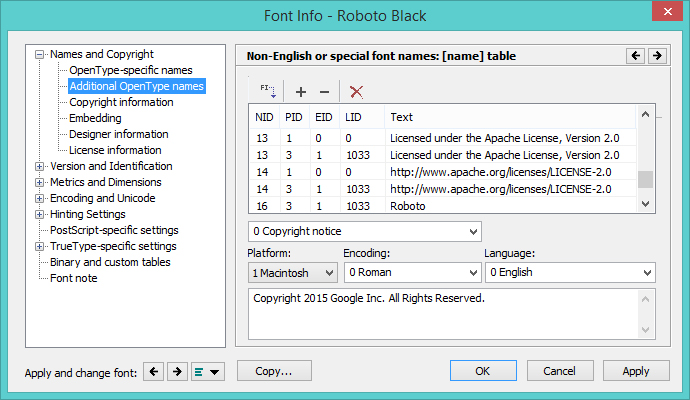Expand the Version and Identification tree node
This screenshot has width=690, height=400.
[x=40, y=166]
